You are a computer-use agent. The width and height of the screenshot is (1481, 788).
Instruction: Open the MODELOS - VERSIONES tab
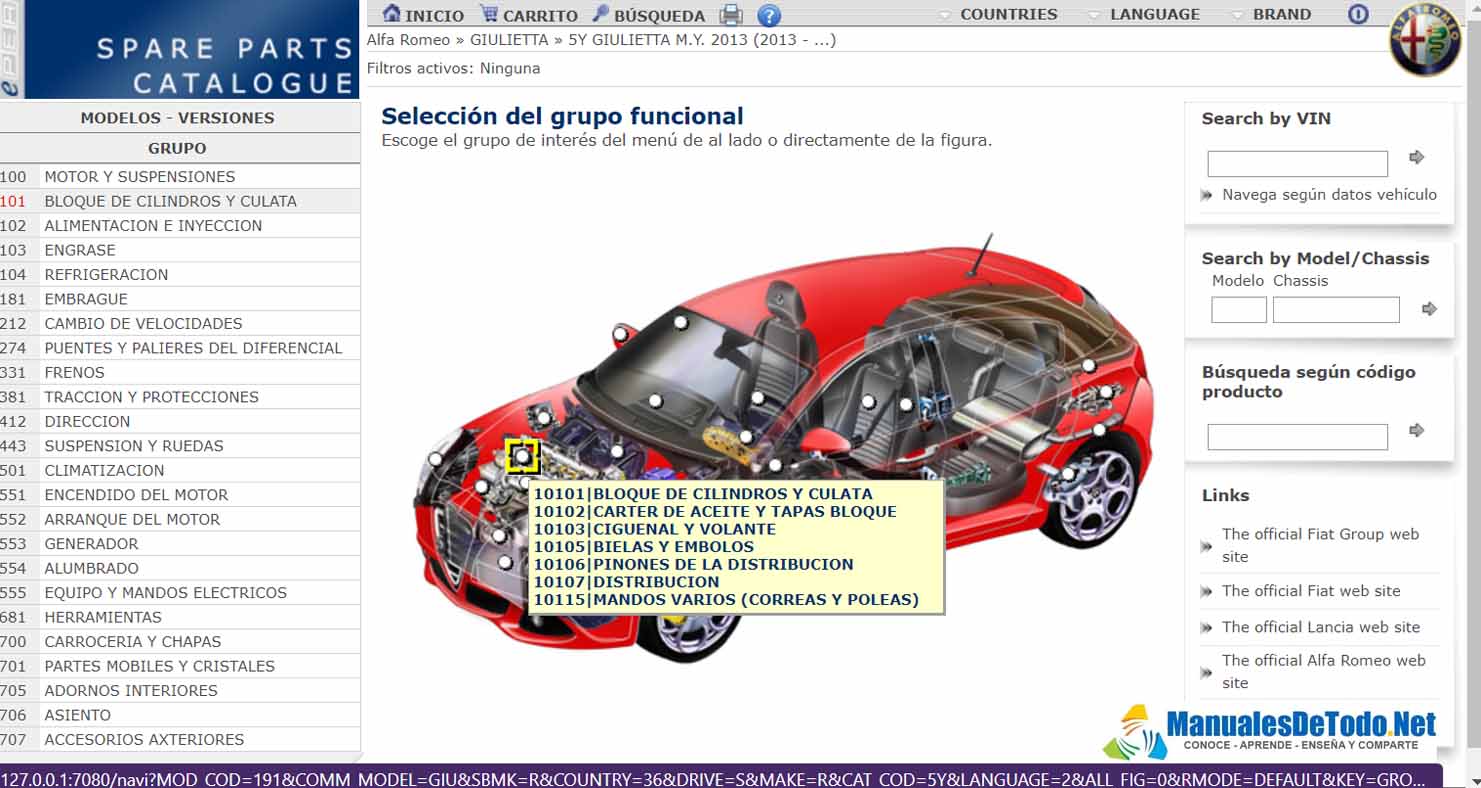click(177, 118)
